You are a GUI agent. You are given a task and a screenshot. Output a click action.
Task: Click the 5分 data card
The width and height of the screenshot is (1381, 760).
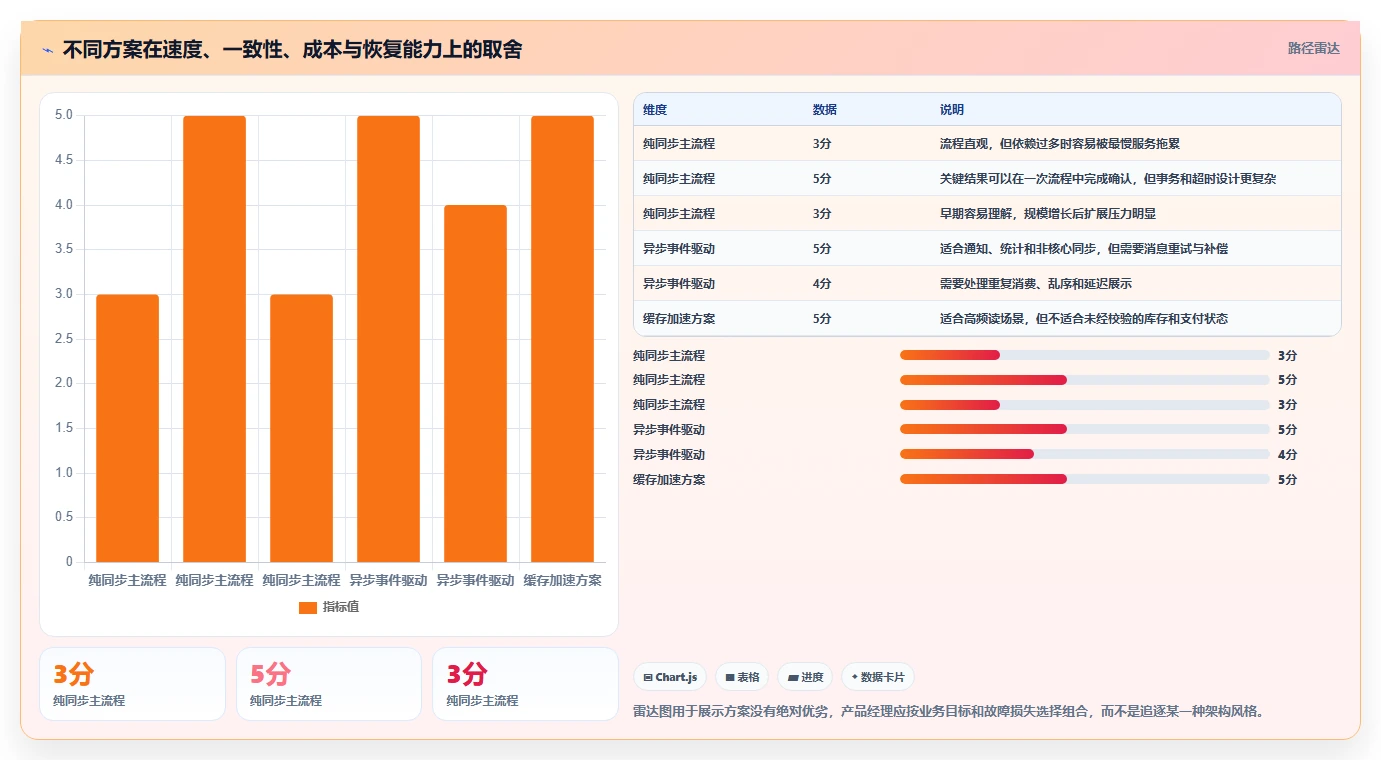(327, 684)
